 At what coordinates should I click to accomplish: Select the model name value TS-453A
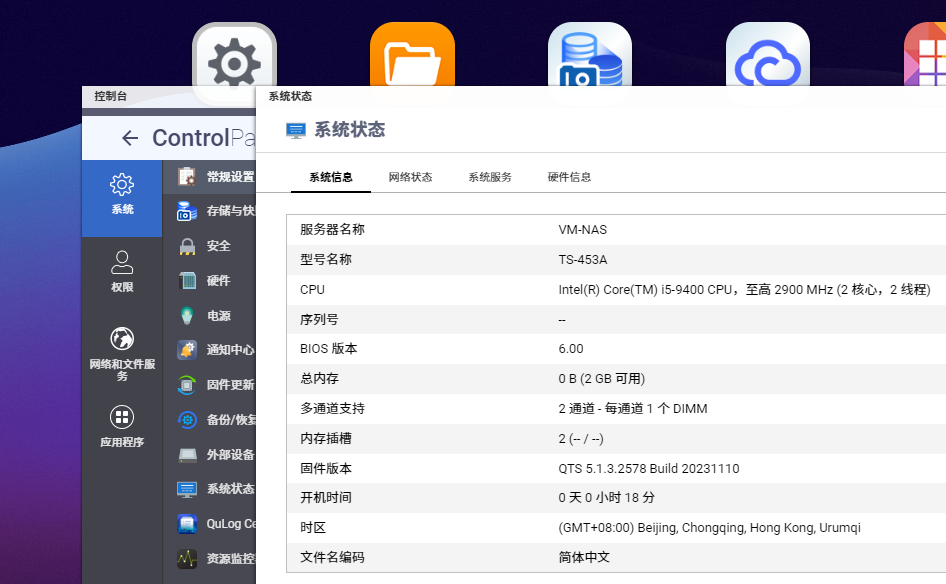[x=582, y=260]
